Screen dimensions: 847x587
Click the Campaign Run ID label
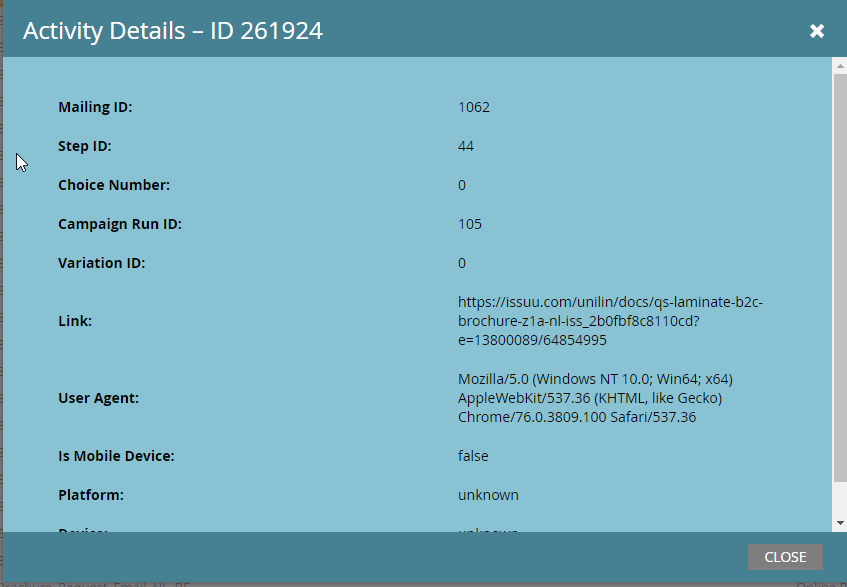120,224
